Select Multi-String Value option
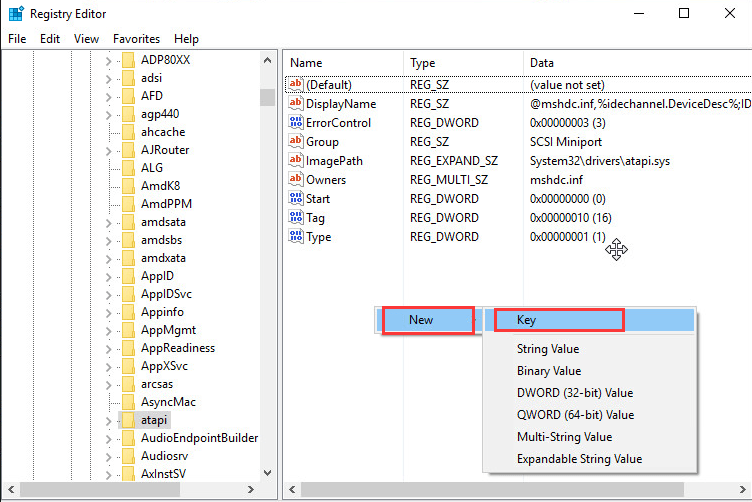 pyautogui.click(x=589, y=437)
